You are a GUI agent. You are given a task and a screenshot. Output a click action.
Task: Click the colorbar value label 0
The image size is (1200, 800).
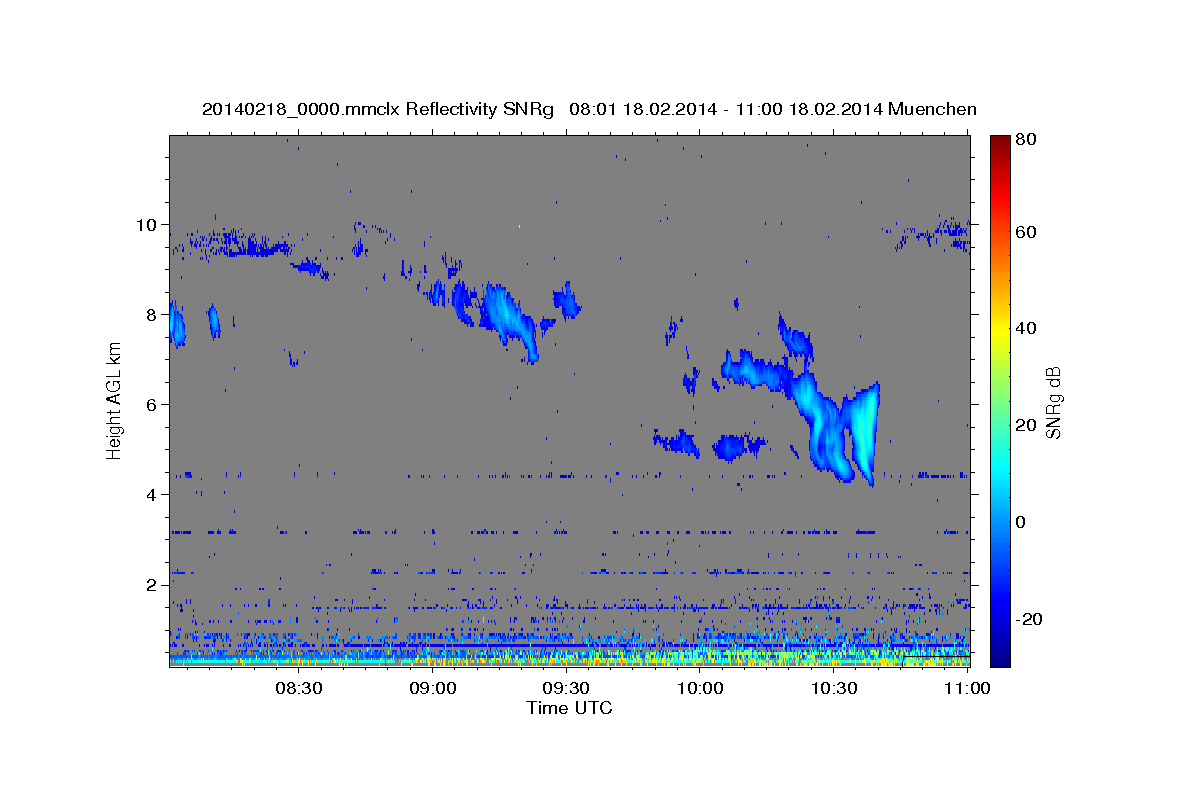click(1020, 521)
